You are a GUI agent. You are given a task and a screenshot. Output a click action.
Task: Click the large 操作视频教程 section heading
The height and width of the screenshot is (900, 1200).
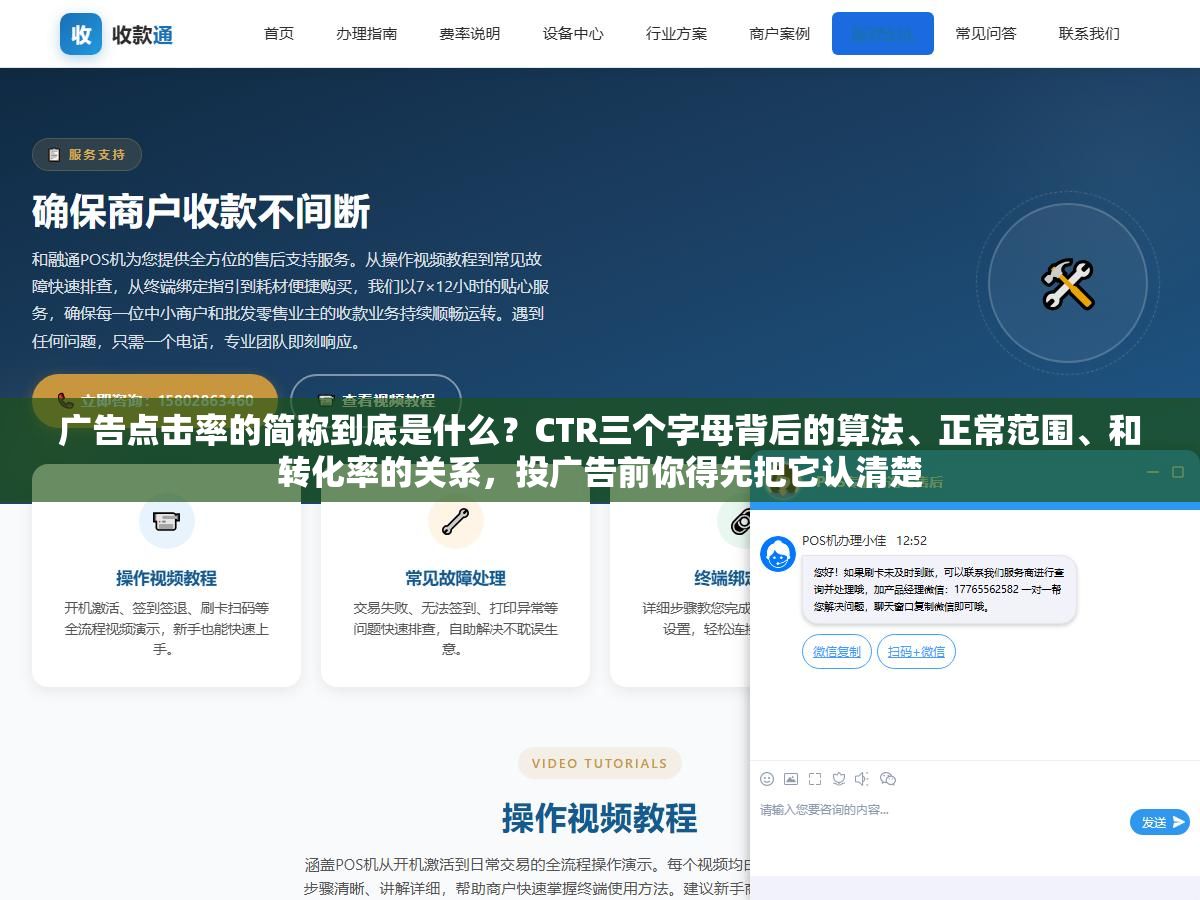(600, 818)
